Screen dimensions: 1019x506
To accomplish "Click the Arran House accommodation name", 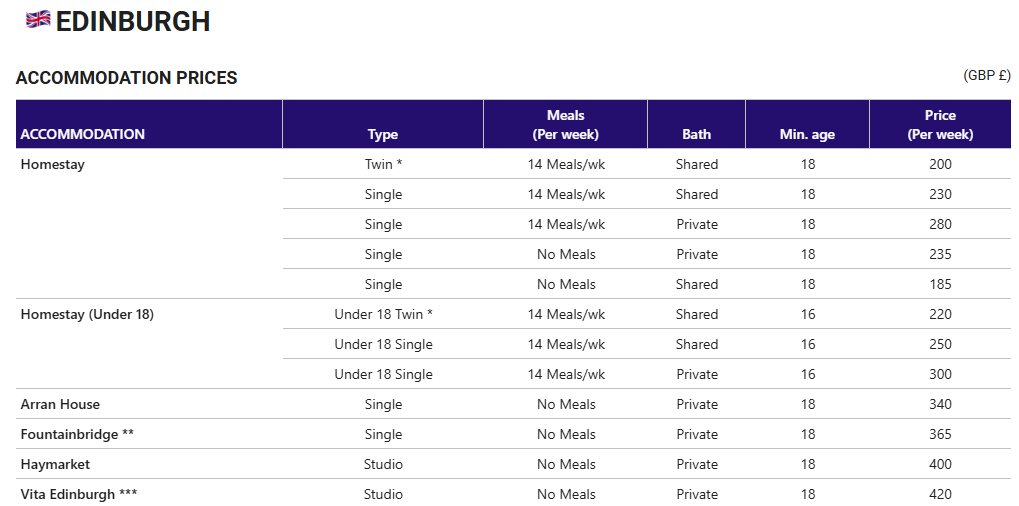I will coord(60,404).
